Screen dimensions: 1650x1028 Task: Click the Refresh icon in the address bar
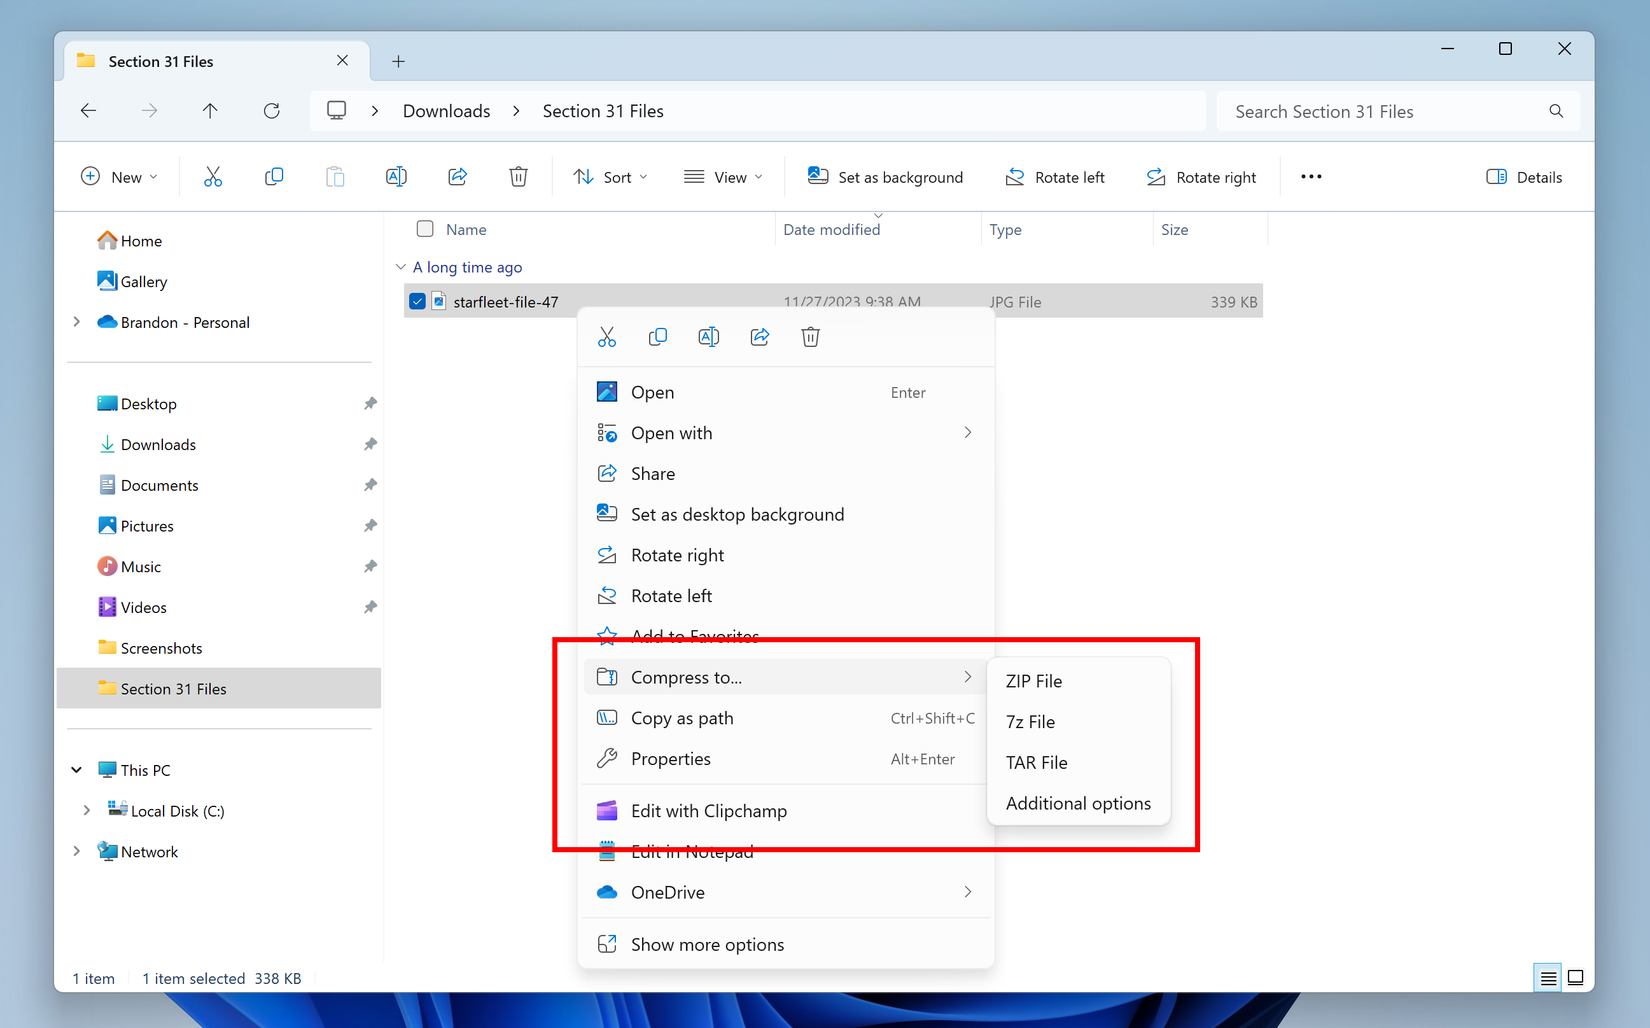(271, 110)
